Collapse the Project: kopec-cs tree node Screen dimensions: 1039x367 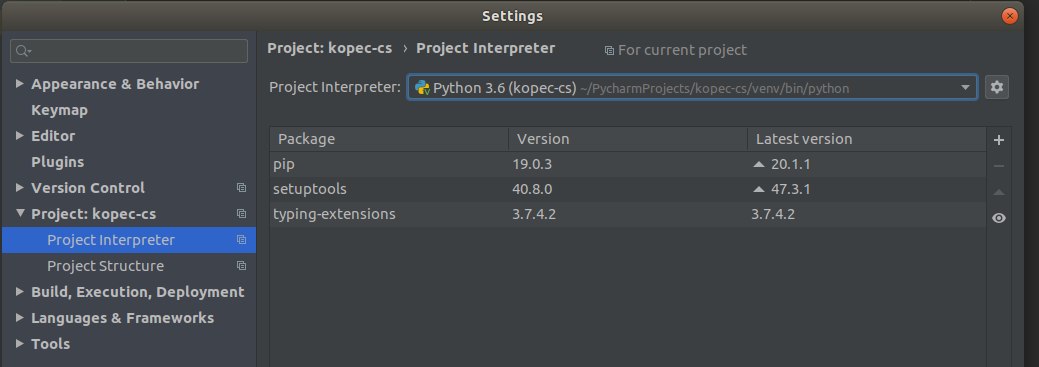(x=20, y=213)
